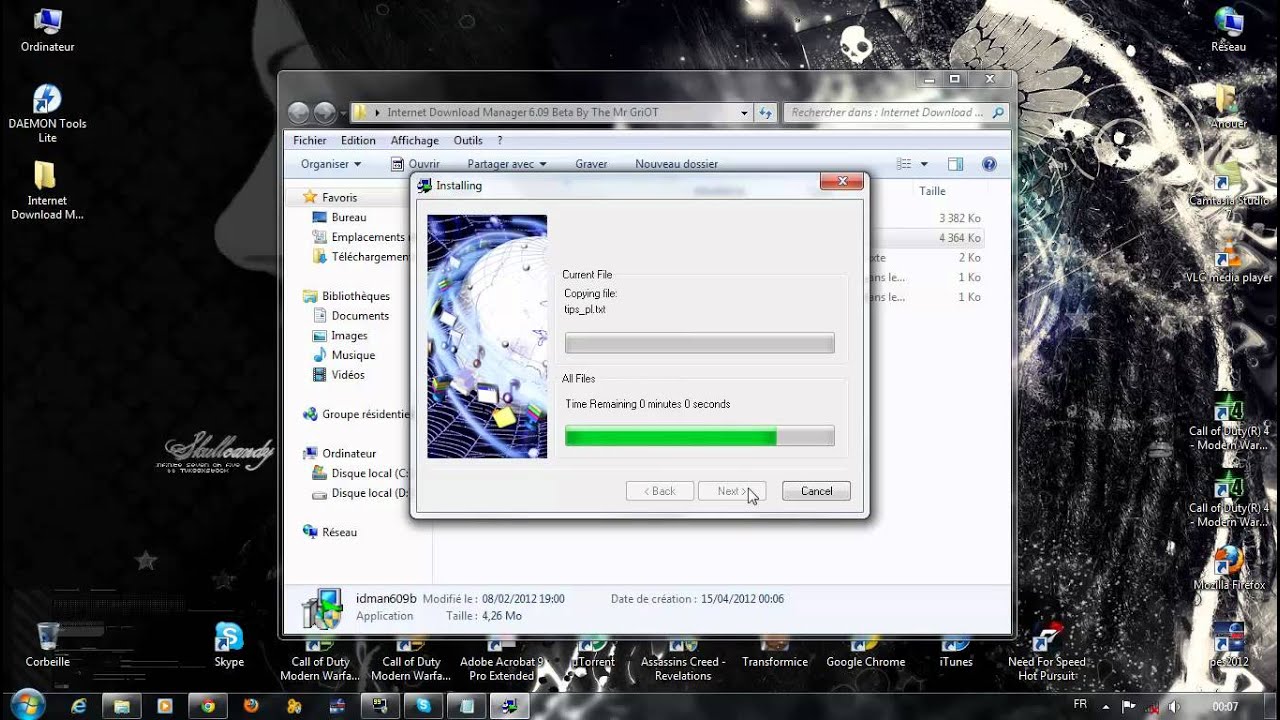Show hidden system tray icons
Screen dimensions: 1280x720
coord(1108,706)
